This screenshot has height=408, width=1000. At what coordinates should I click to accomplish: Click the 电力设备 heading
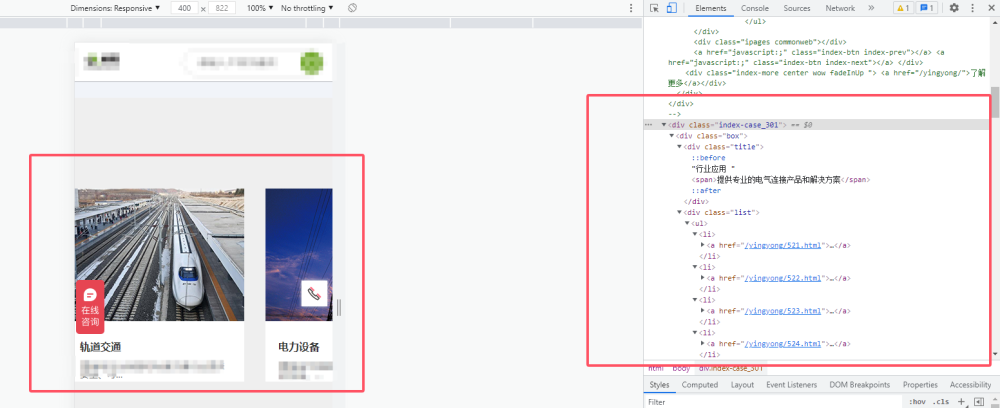299,347
